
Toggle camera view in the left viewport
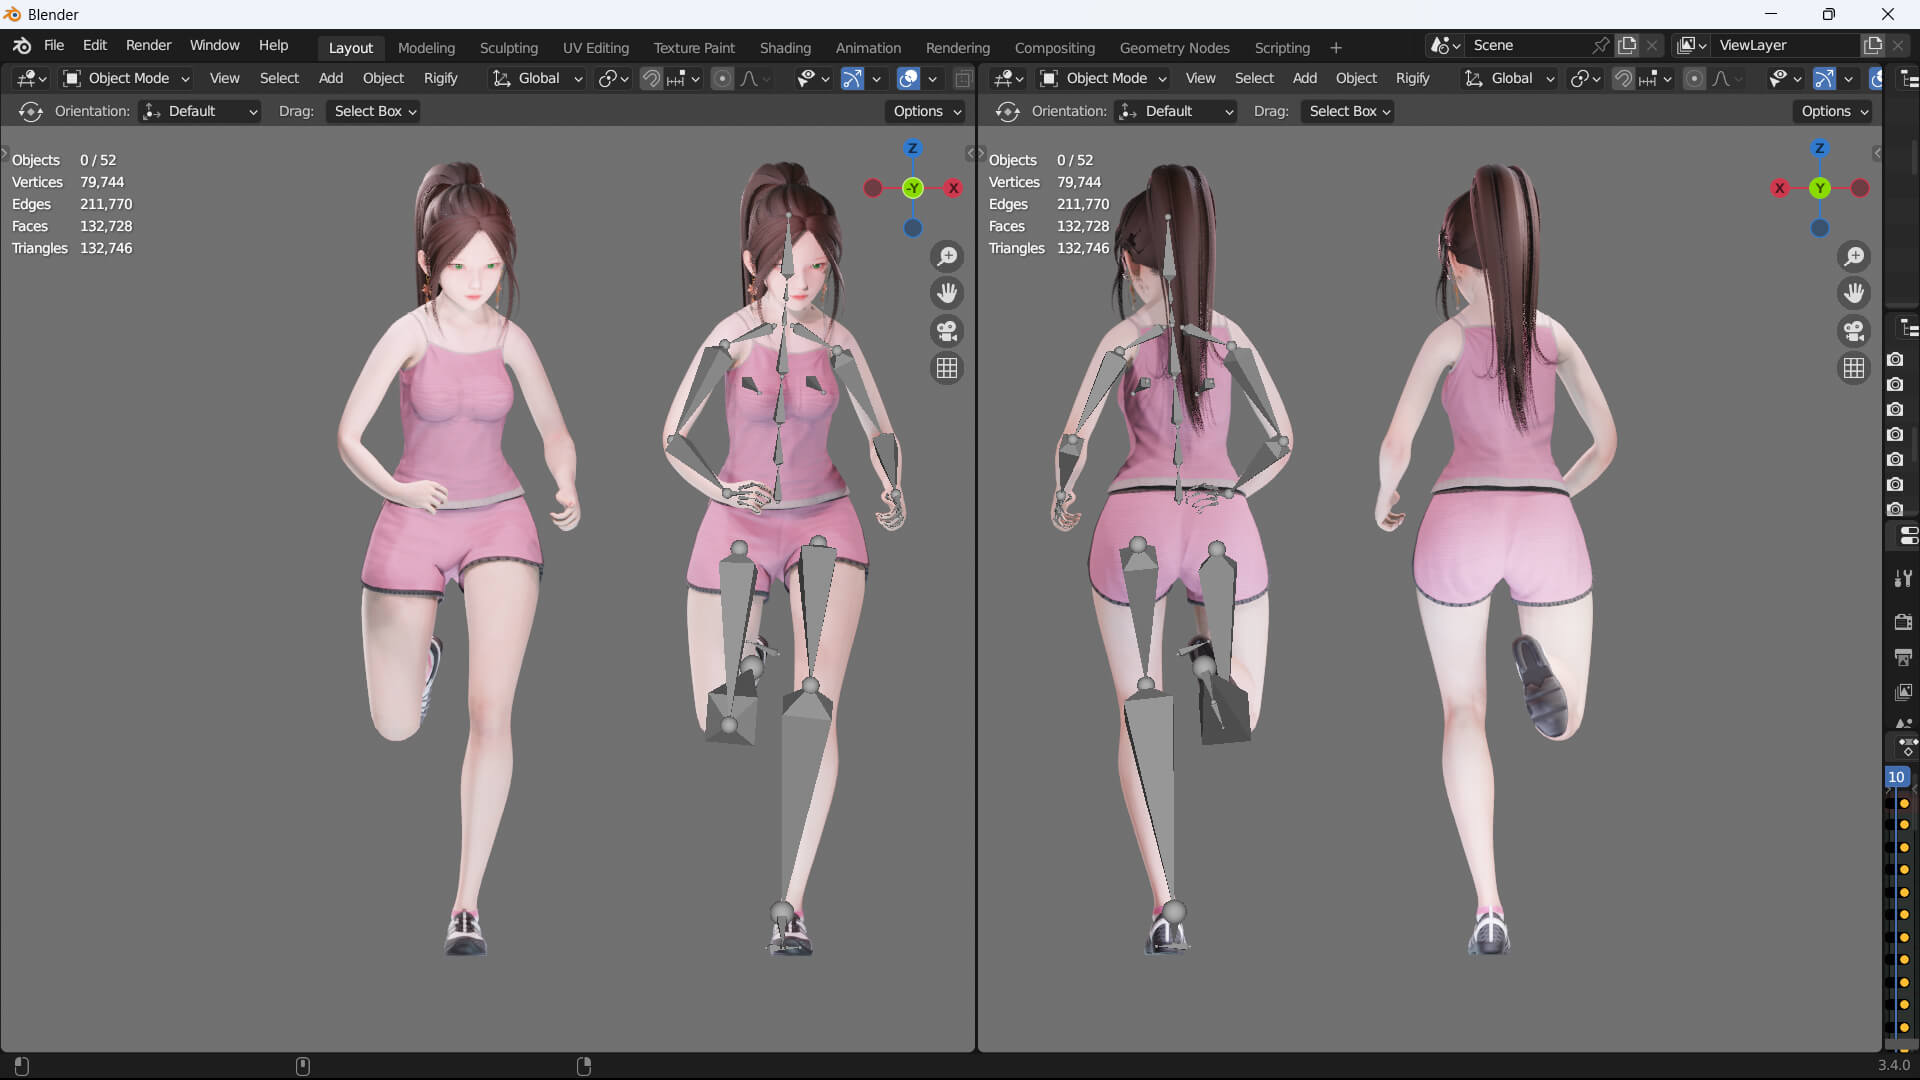[x=946, y=331]
